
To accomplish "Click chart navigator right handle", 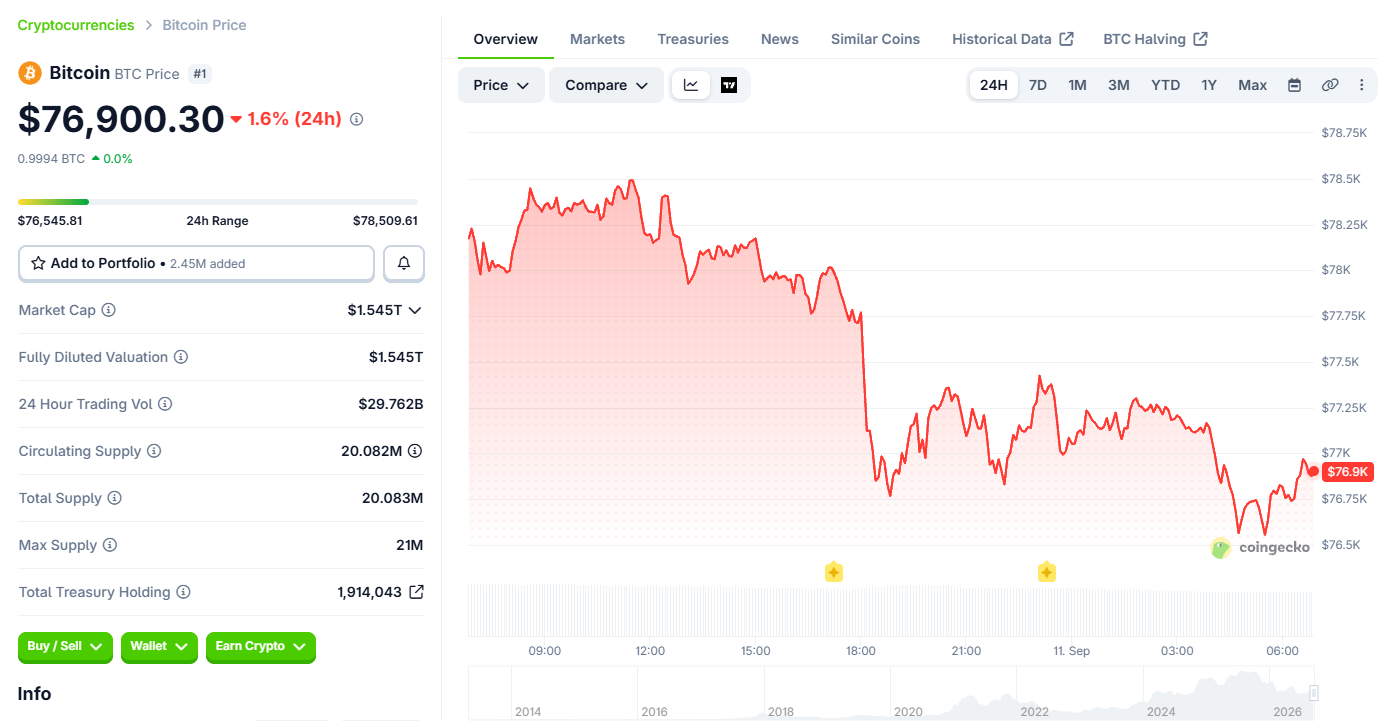I will click(x=1314, y=692).
